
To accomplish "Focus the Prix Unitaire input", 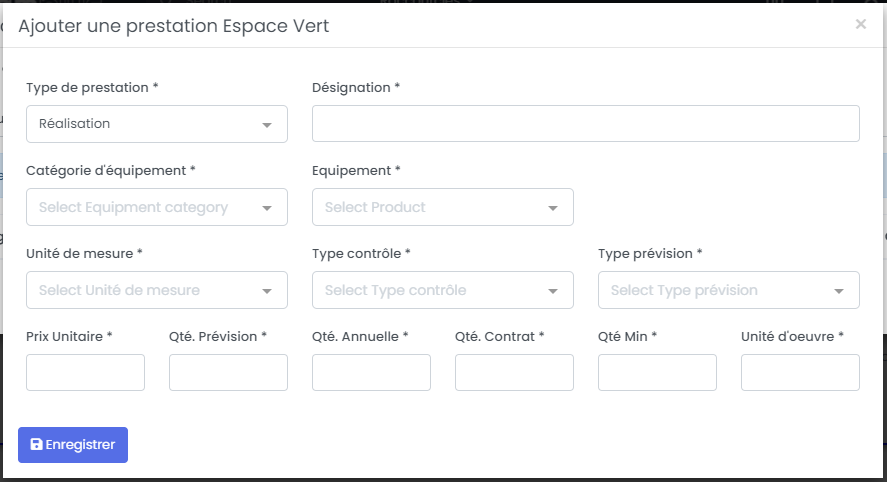I will pyautogui.click(x=85, y=372).
